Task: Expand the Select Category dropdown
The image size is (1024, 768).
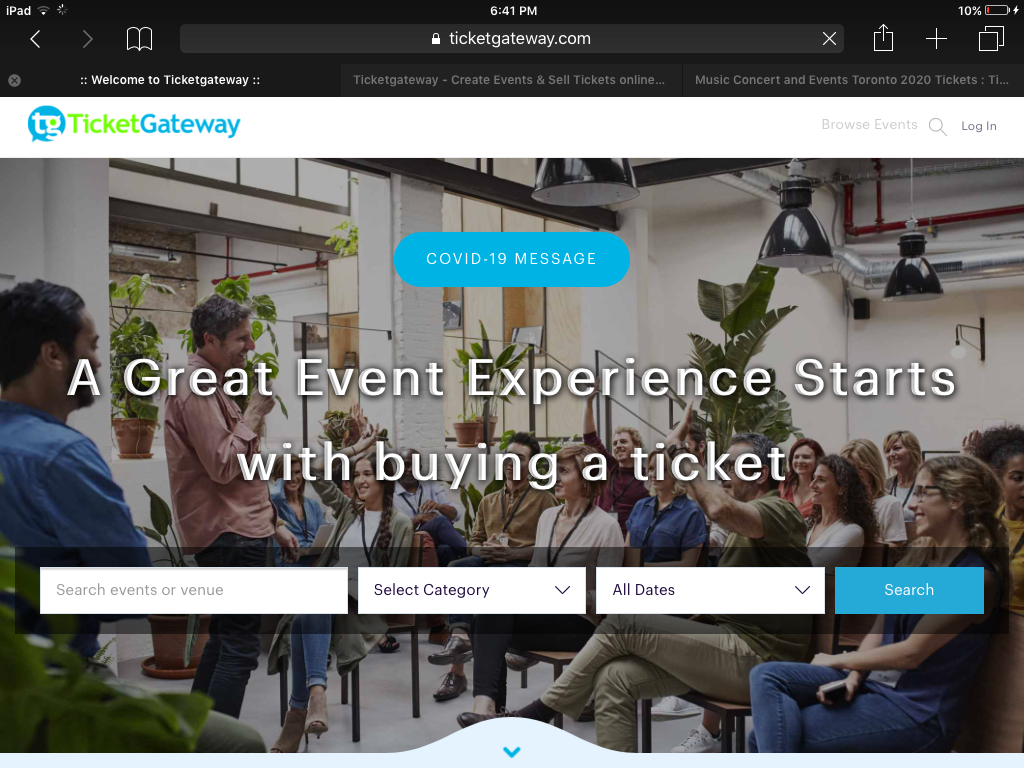Action: click(472, 590)
